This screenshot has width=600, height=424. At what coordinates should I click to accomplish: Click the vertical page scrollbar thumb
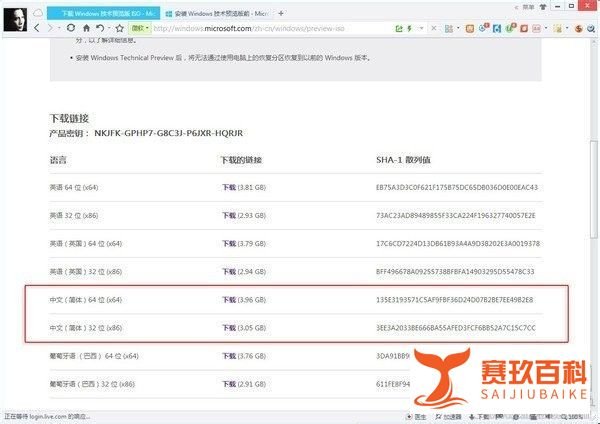click(x=593, y=188)
